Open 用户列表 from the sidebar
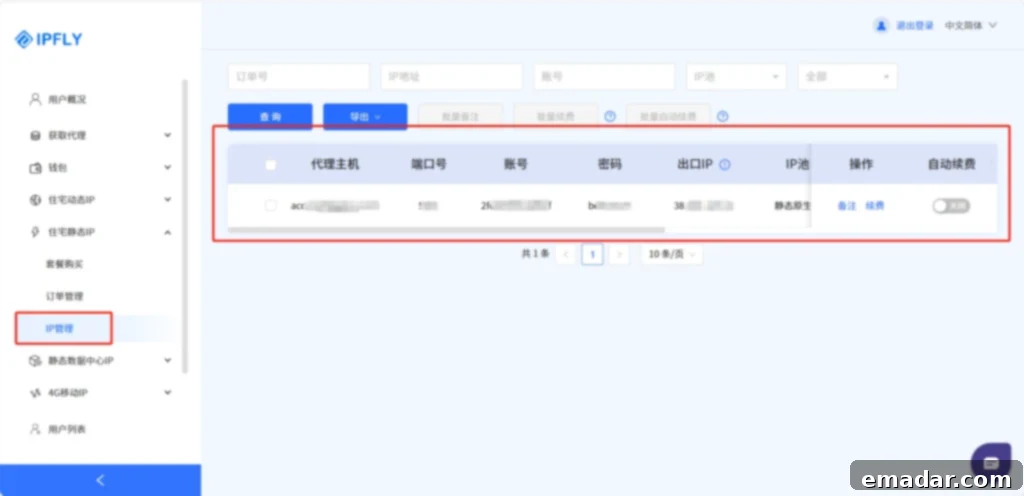The image size is (1024, 496). (67, 429)
